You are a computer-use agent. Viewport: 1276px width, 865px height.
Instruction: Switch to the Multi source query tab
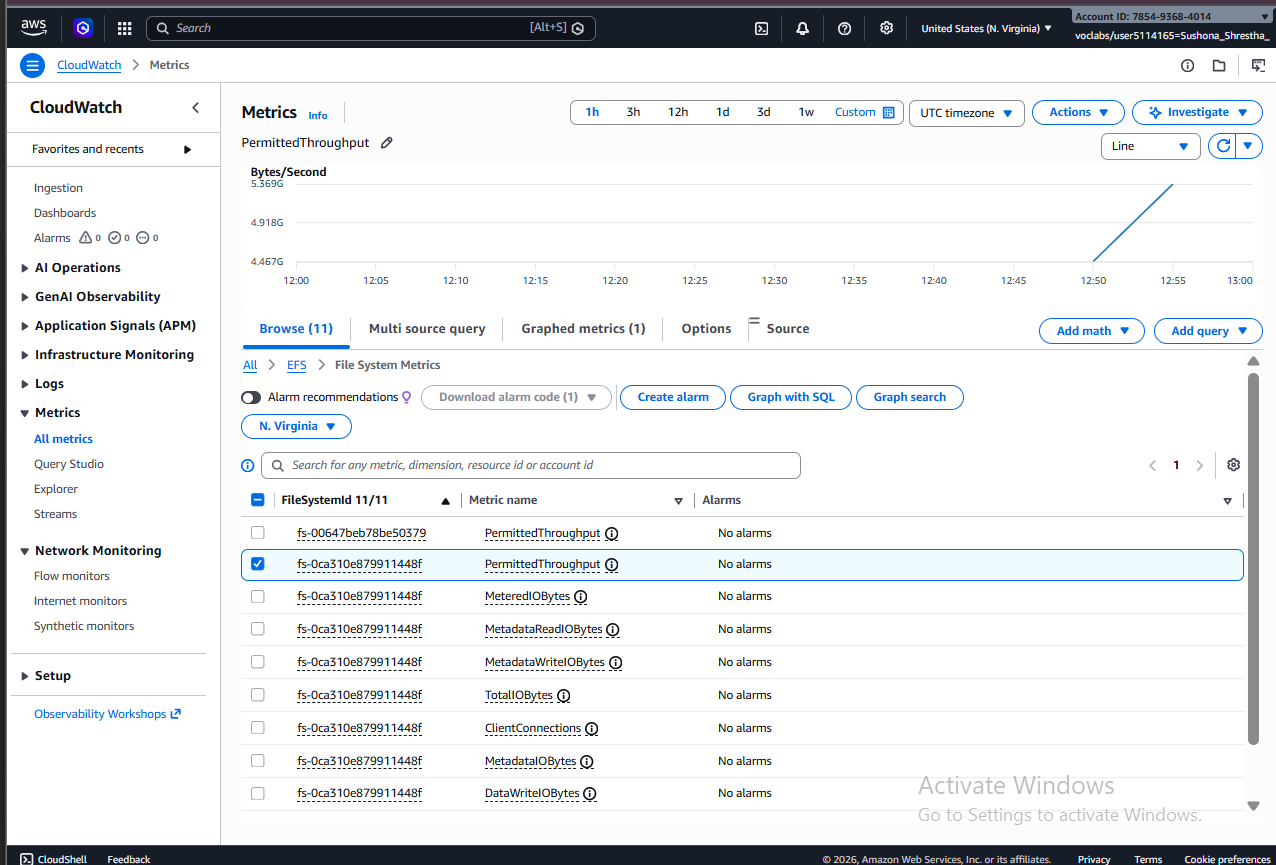click(427, 328)
